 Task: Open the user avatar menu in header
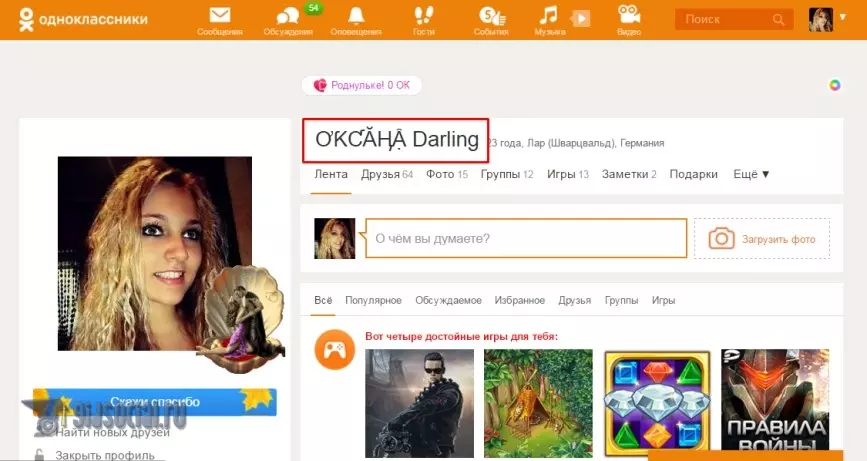point(821,19)
